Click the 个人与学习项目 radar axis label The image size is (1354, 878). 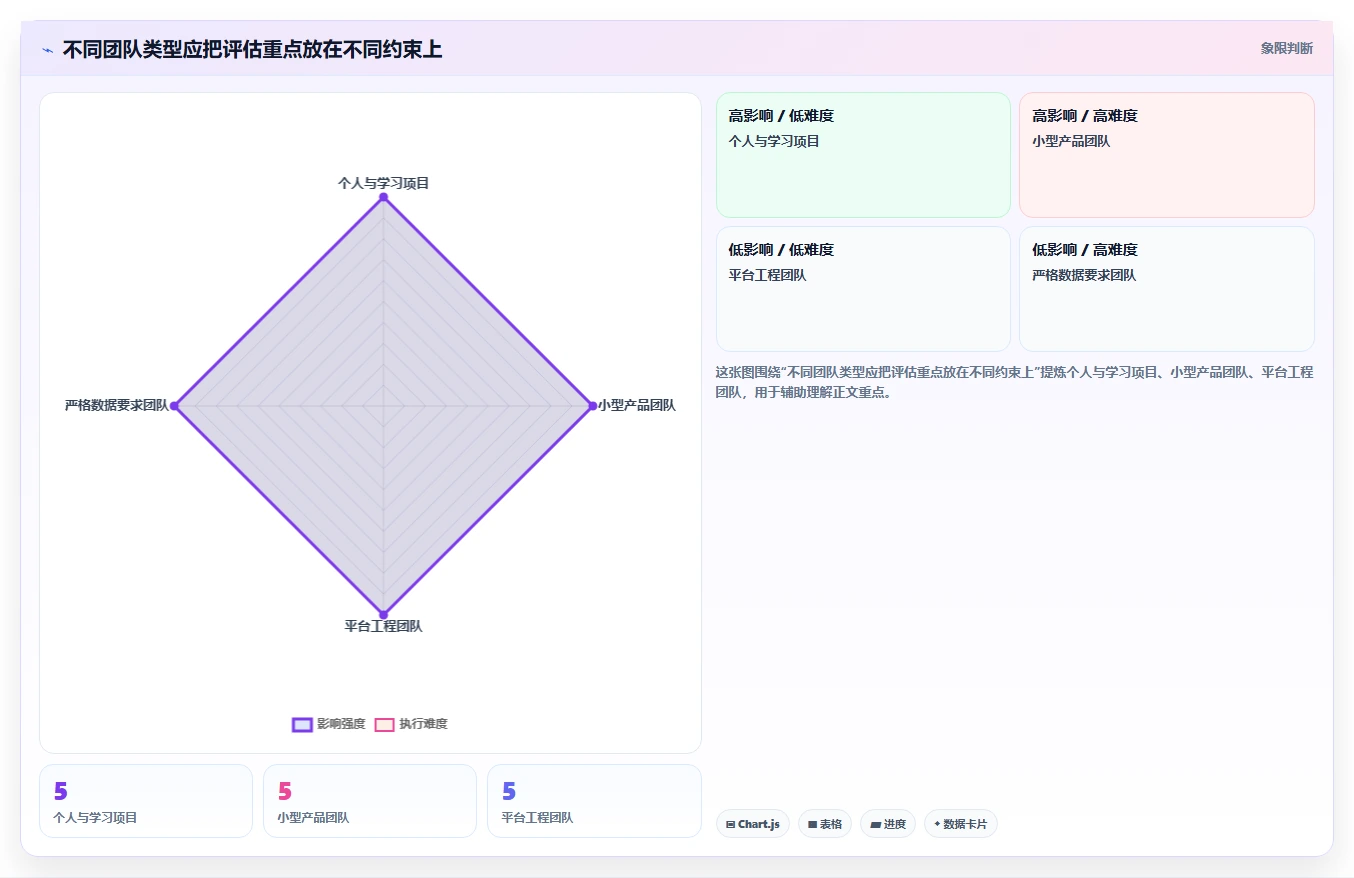point(383,183)
